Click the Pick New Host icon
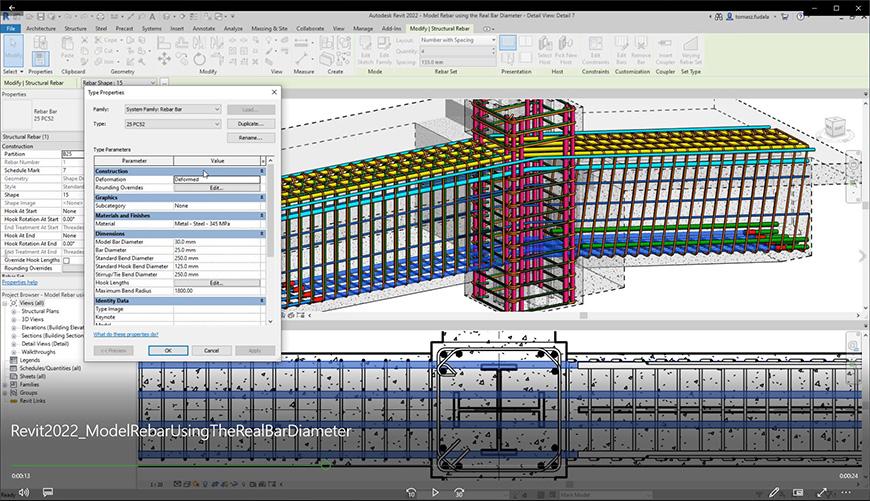 565,50
